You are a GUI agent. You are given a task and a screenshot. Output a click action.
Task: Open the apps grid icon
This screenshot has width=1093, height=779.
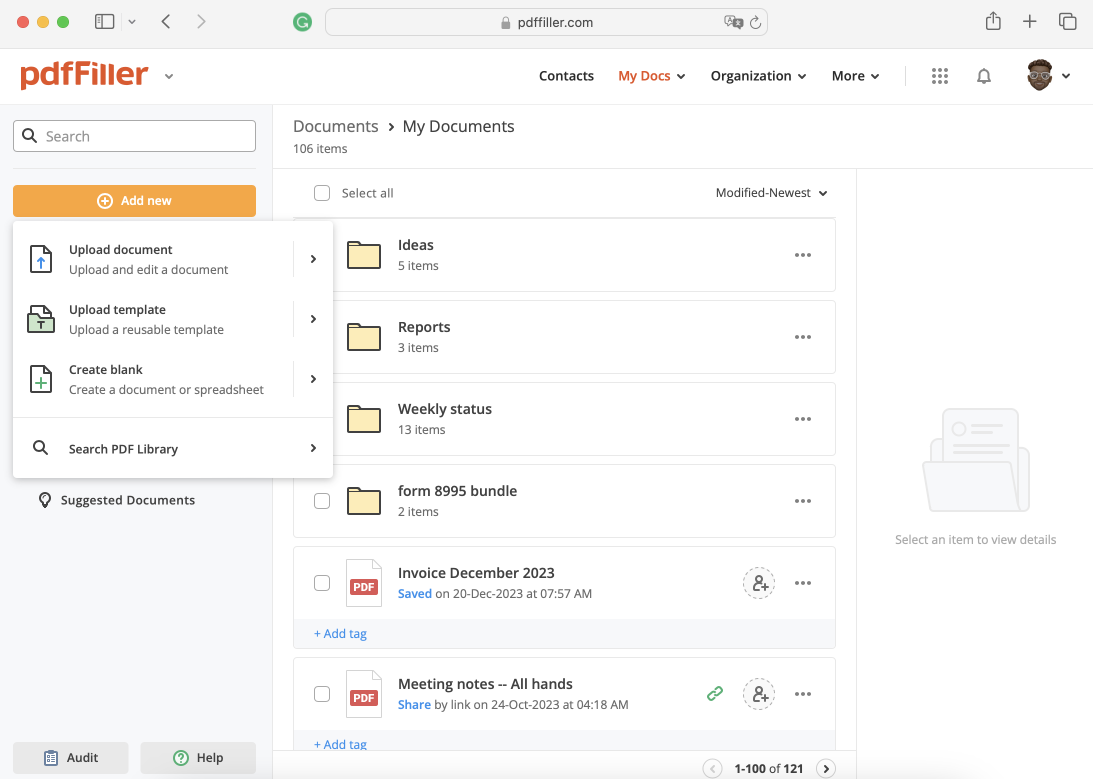coord(939,76)
